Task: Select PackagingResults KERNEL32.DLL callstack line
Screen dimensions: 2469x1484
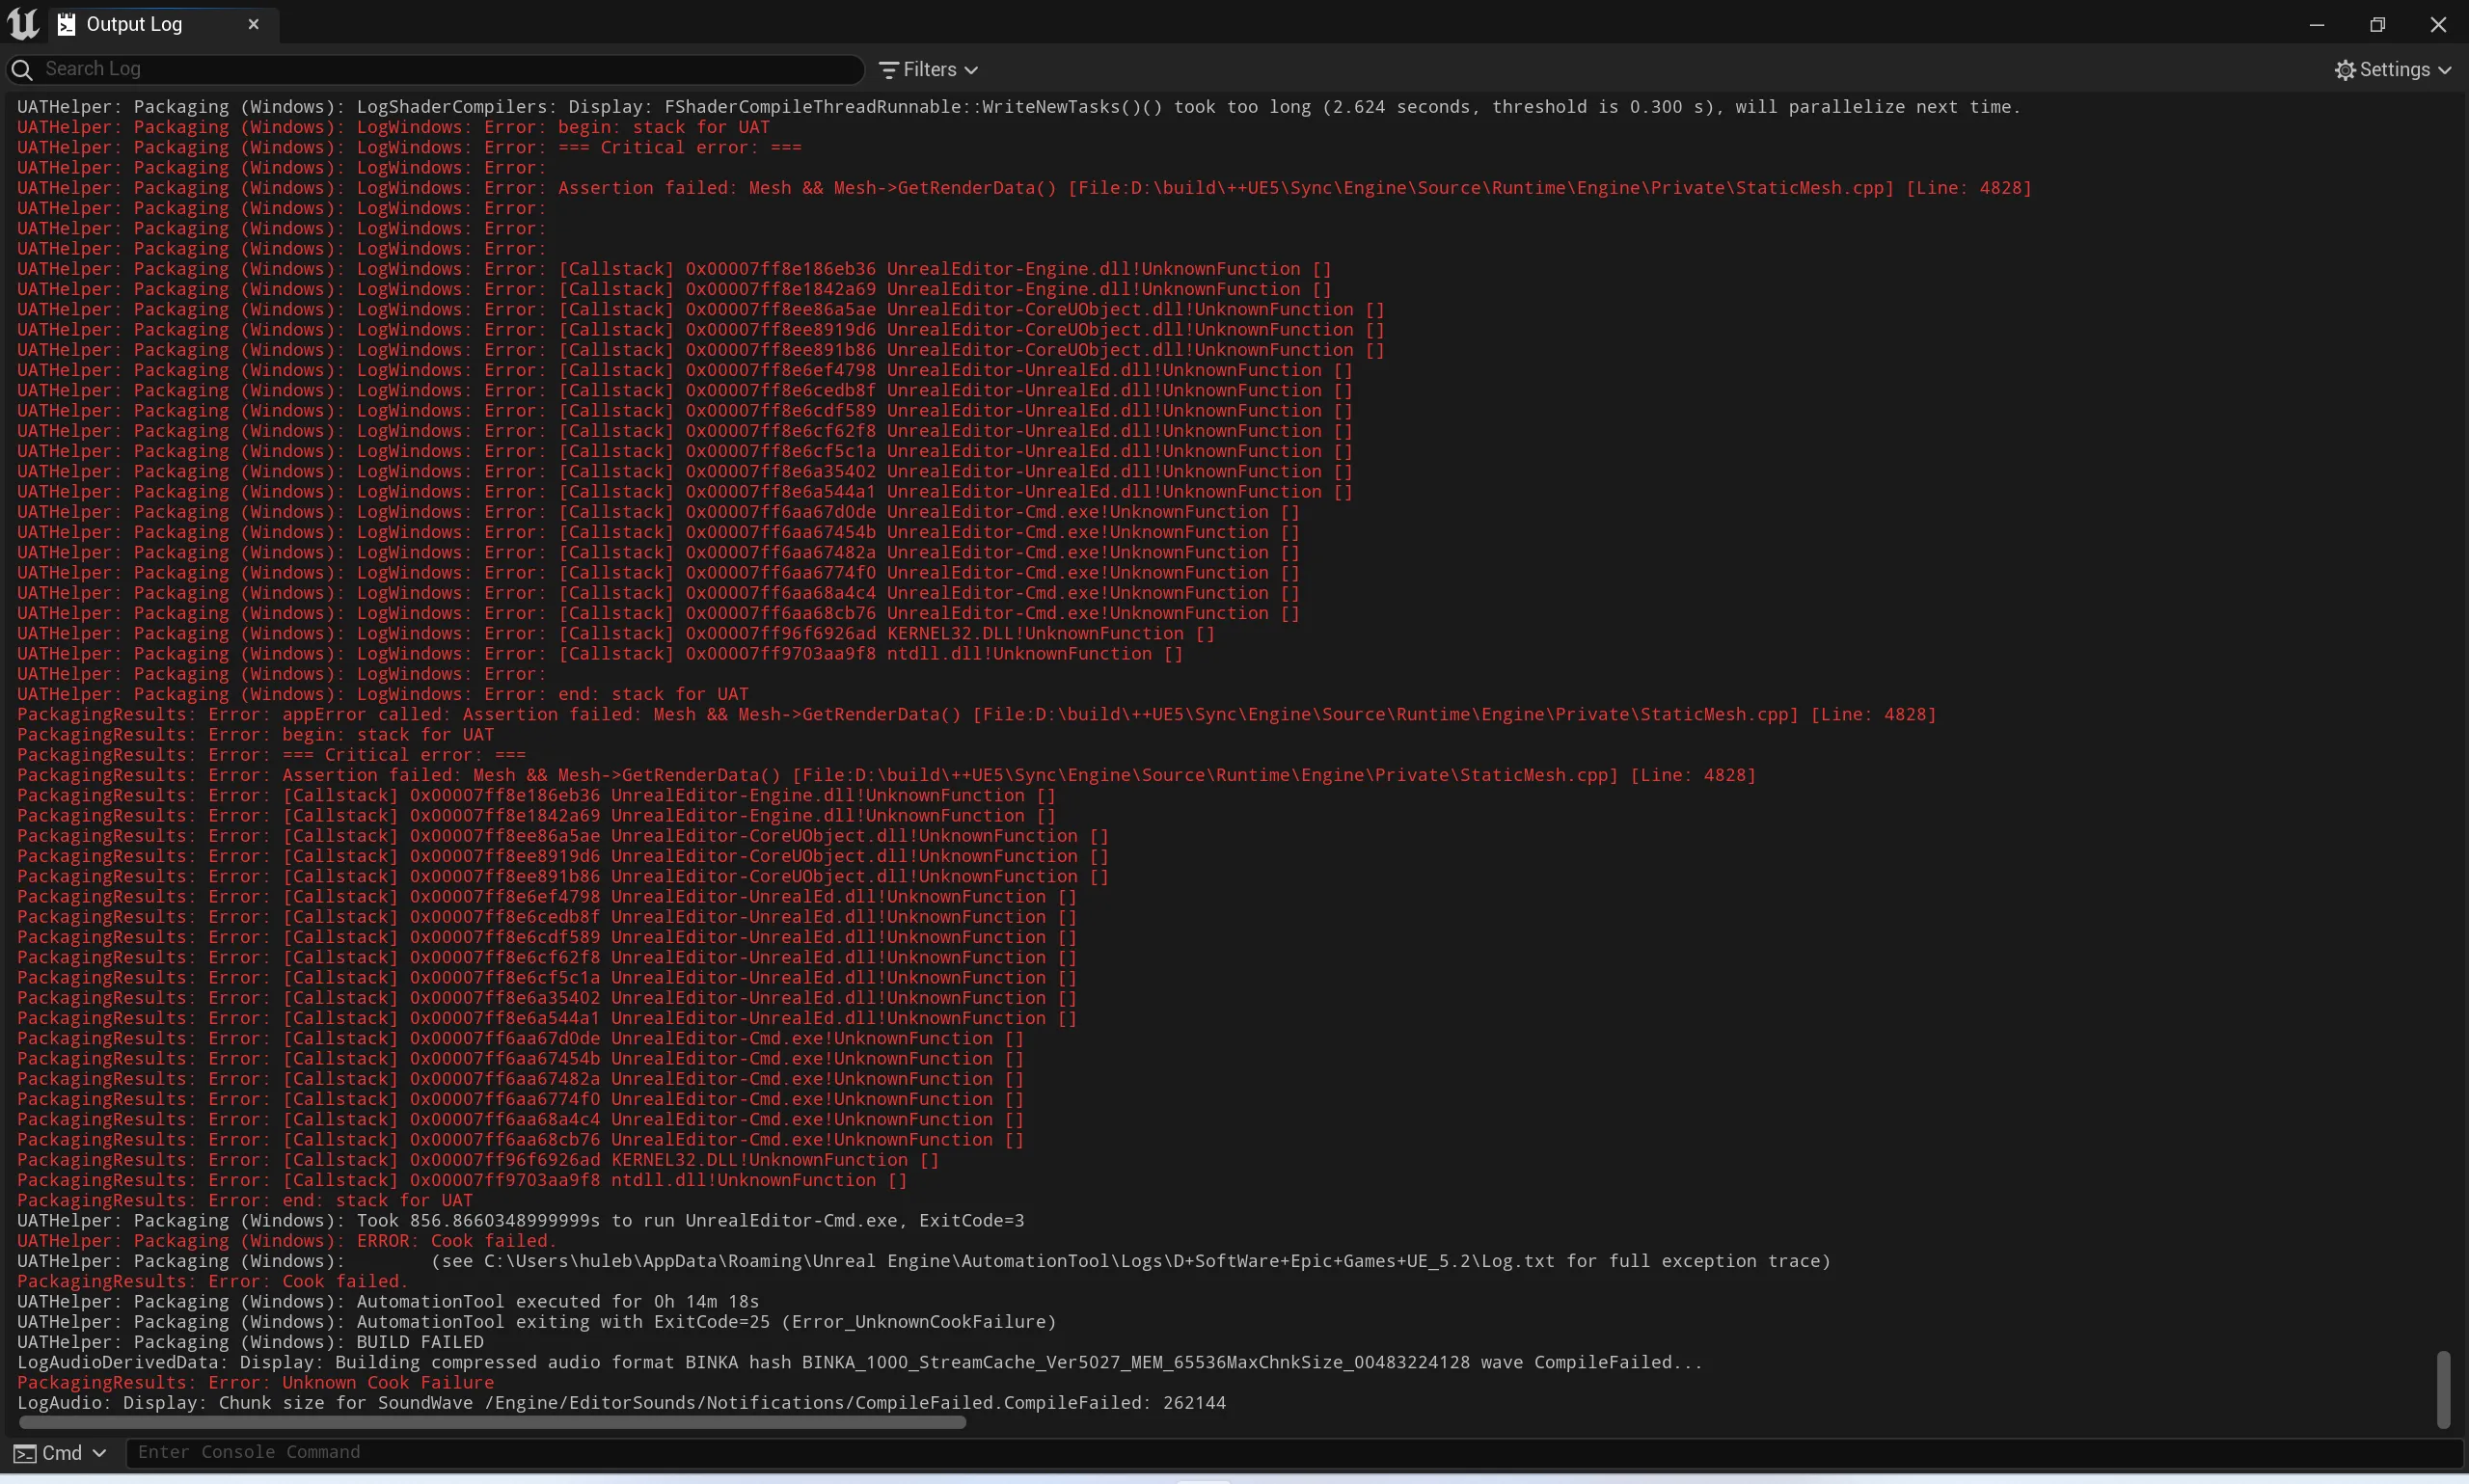Action: 478,1160
